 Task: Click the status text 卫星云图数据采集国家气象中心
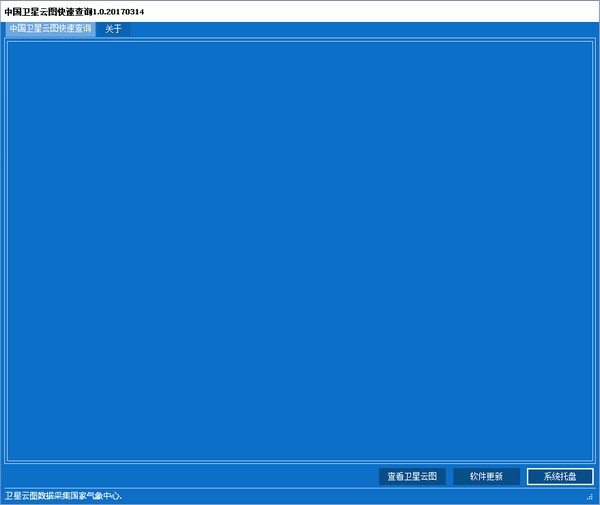63,496
